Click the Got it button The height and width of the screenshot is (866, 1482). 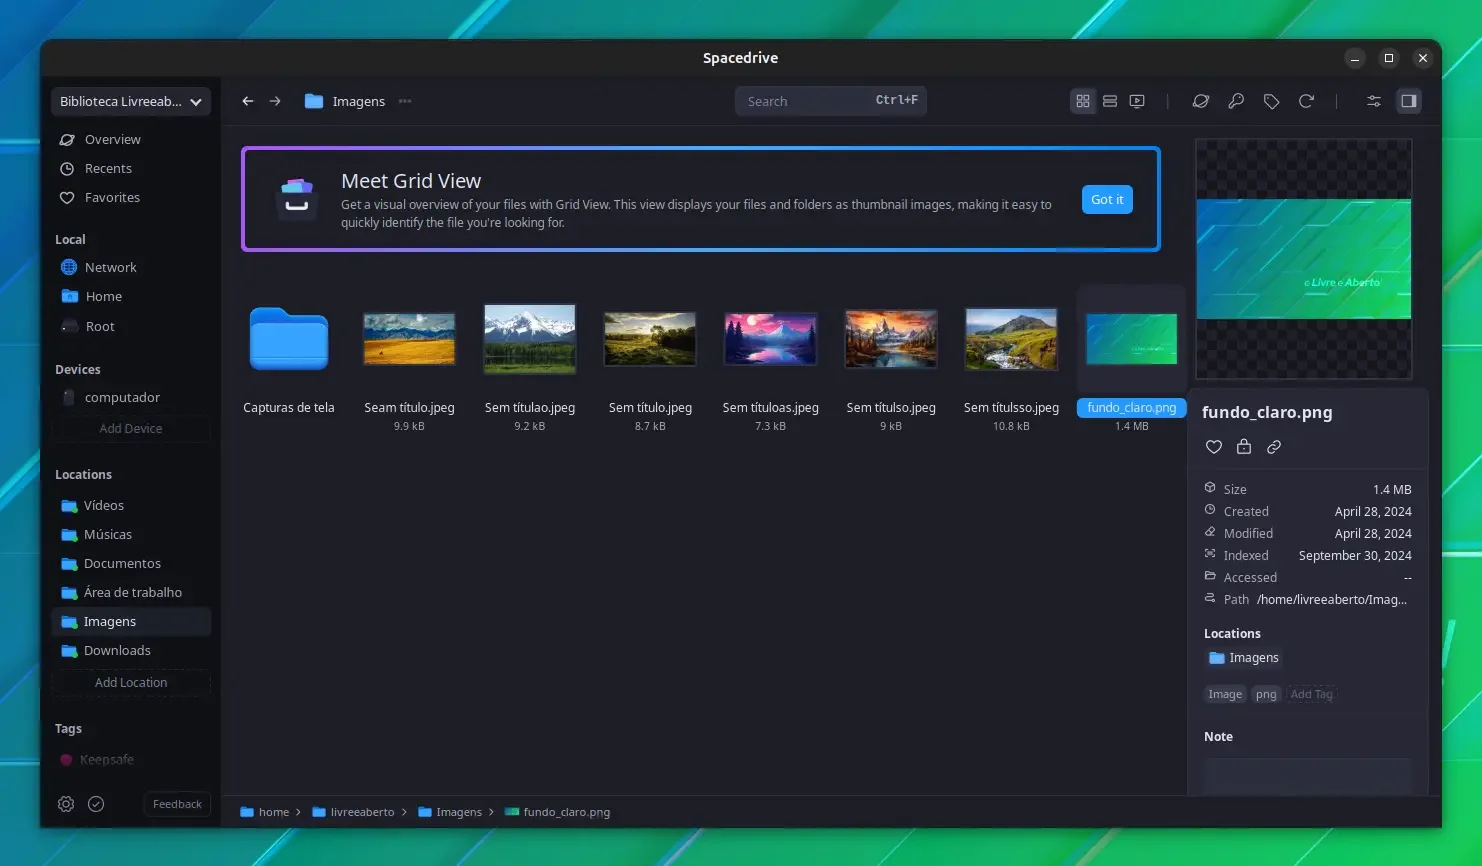click(1107, 199)
